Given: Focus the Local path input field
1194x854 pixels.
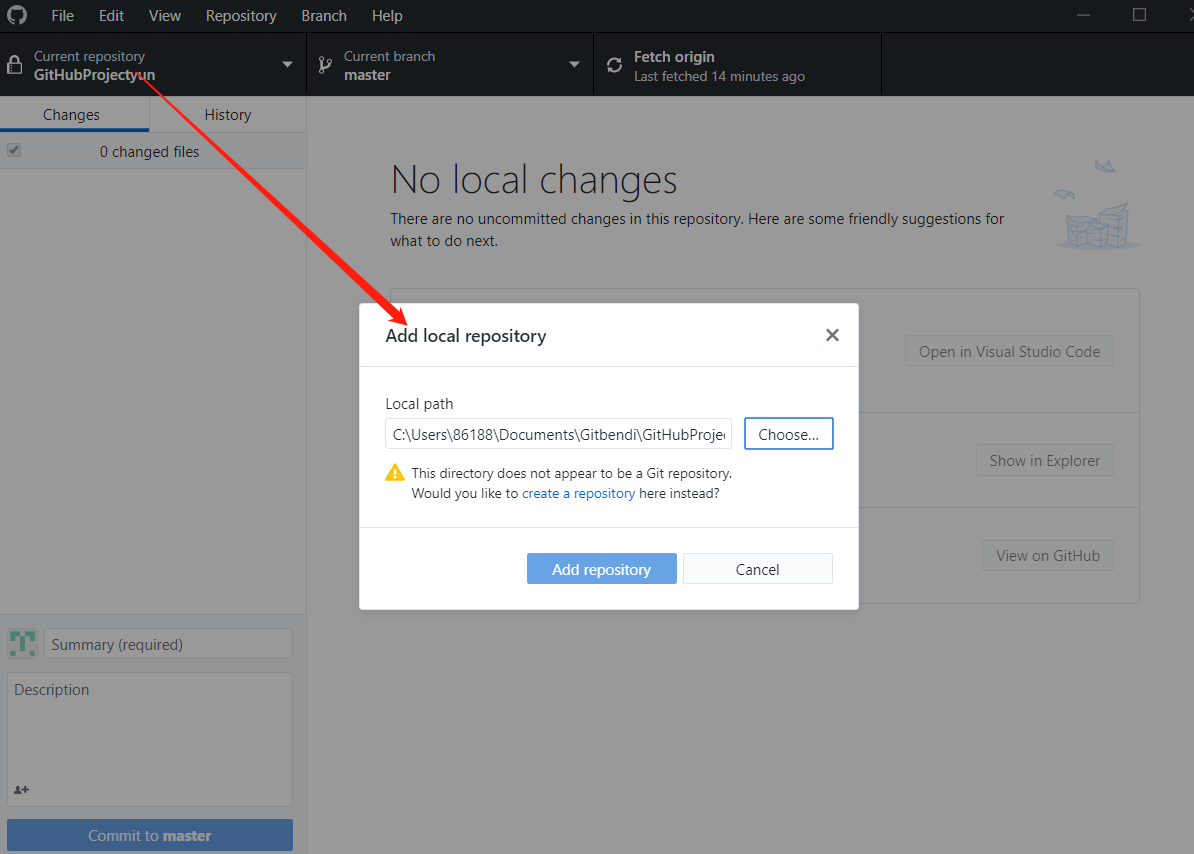Looking at the screenshot, I should click(558, 434).
